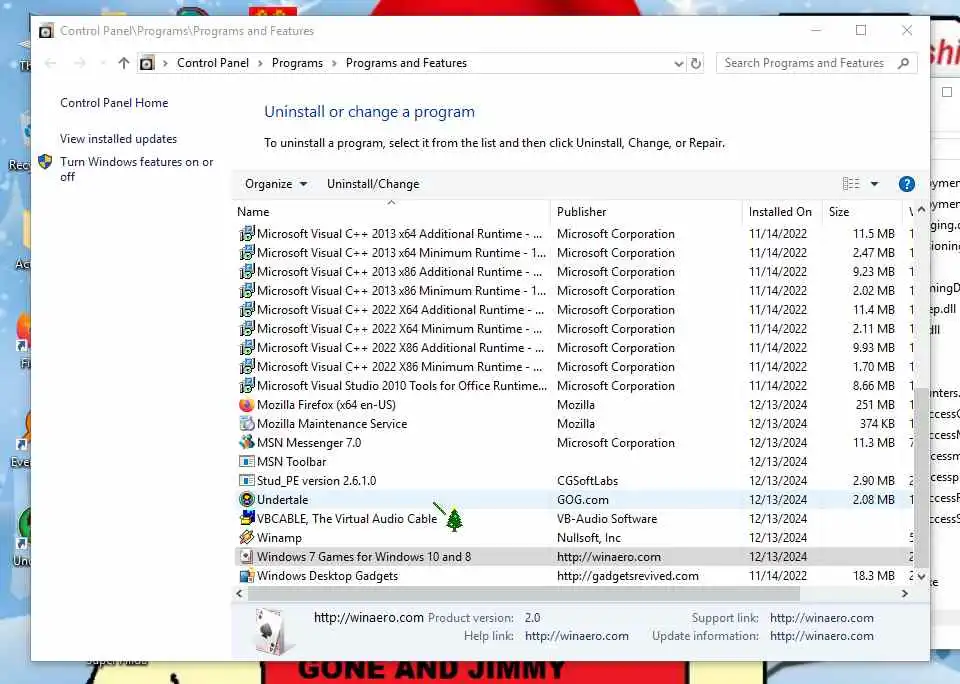This screenshot has width=960, height=684.
Task: Open the recent locations dropdown arrow
Action: (102, 63)
